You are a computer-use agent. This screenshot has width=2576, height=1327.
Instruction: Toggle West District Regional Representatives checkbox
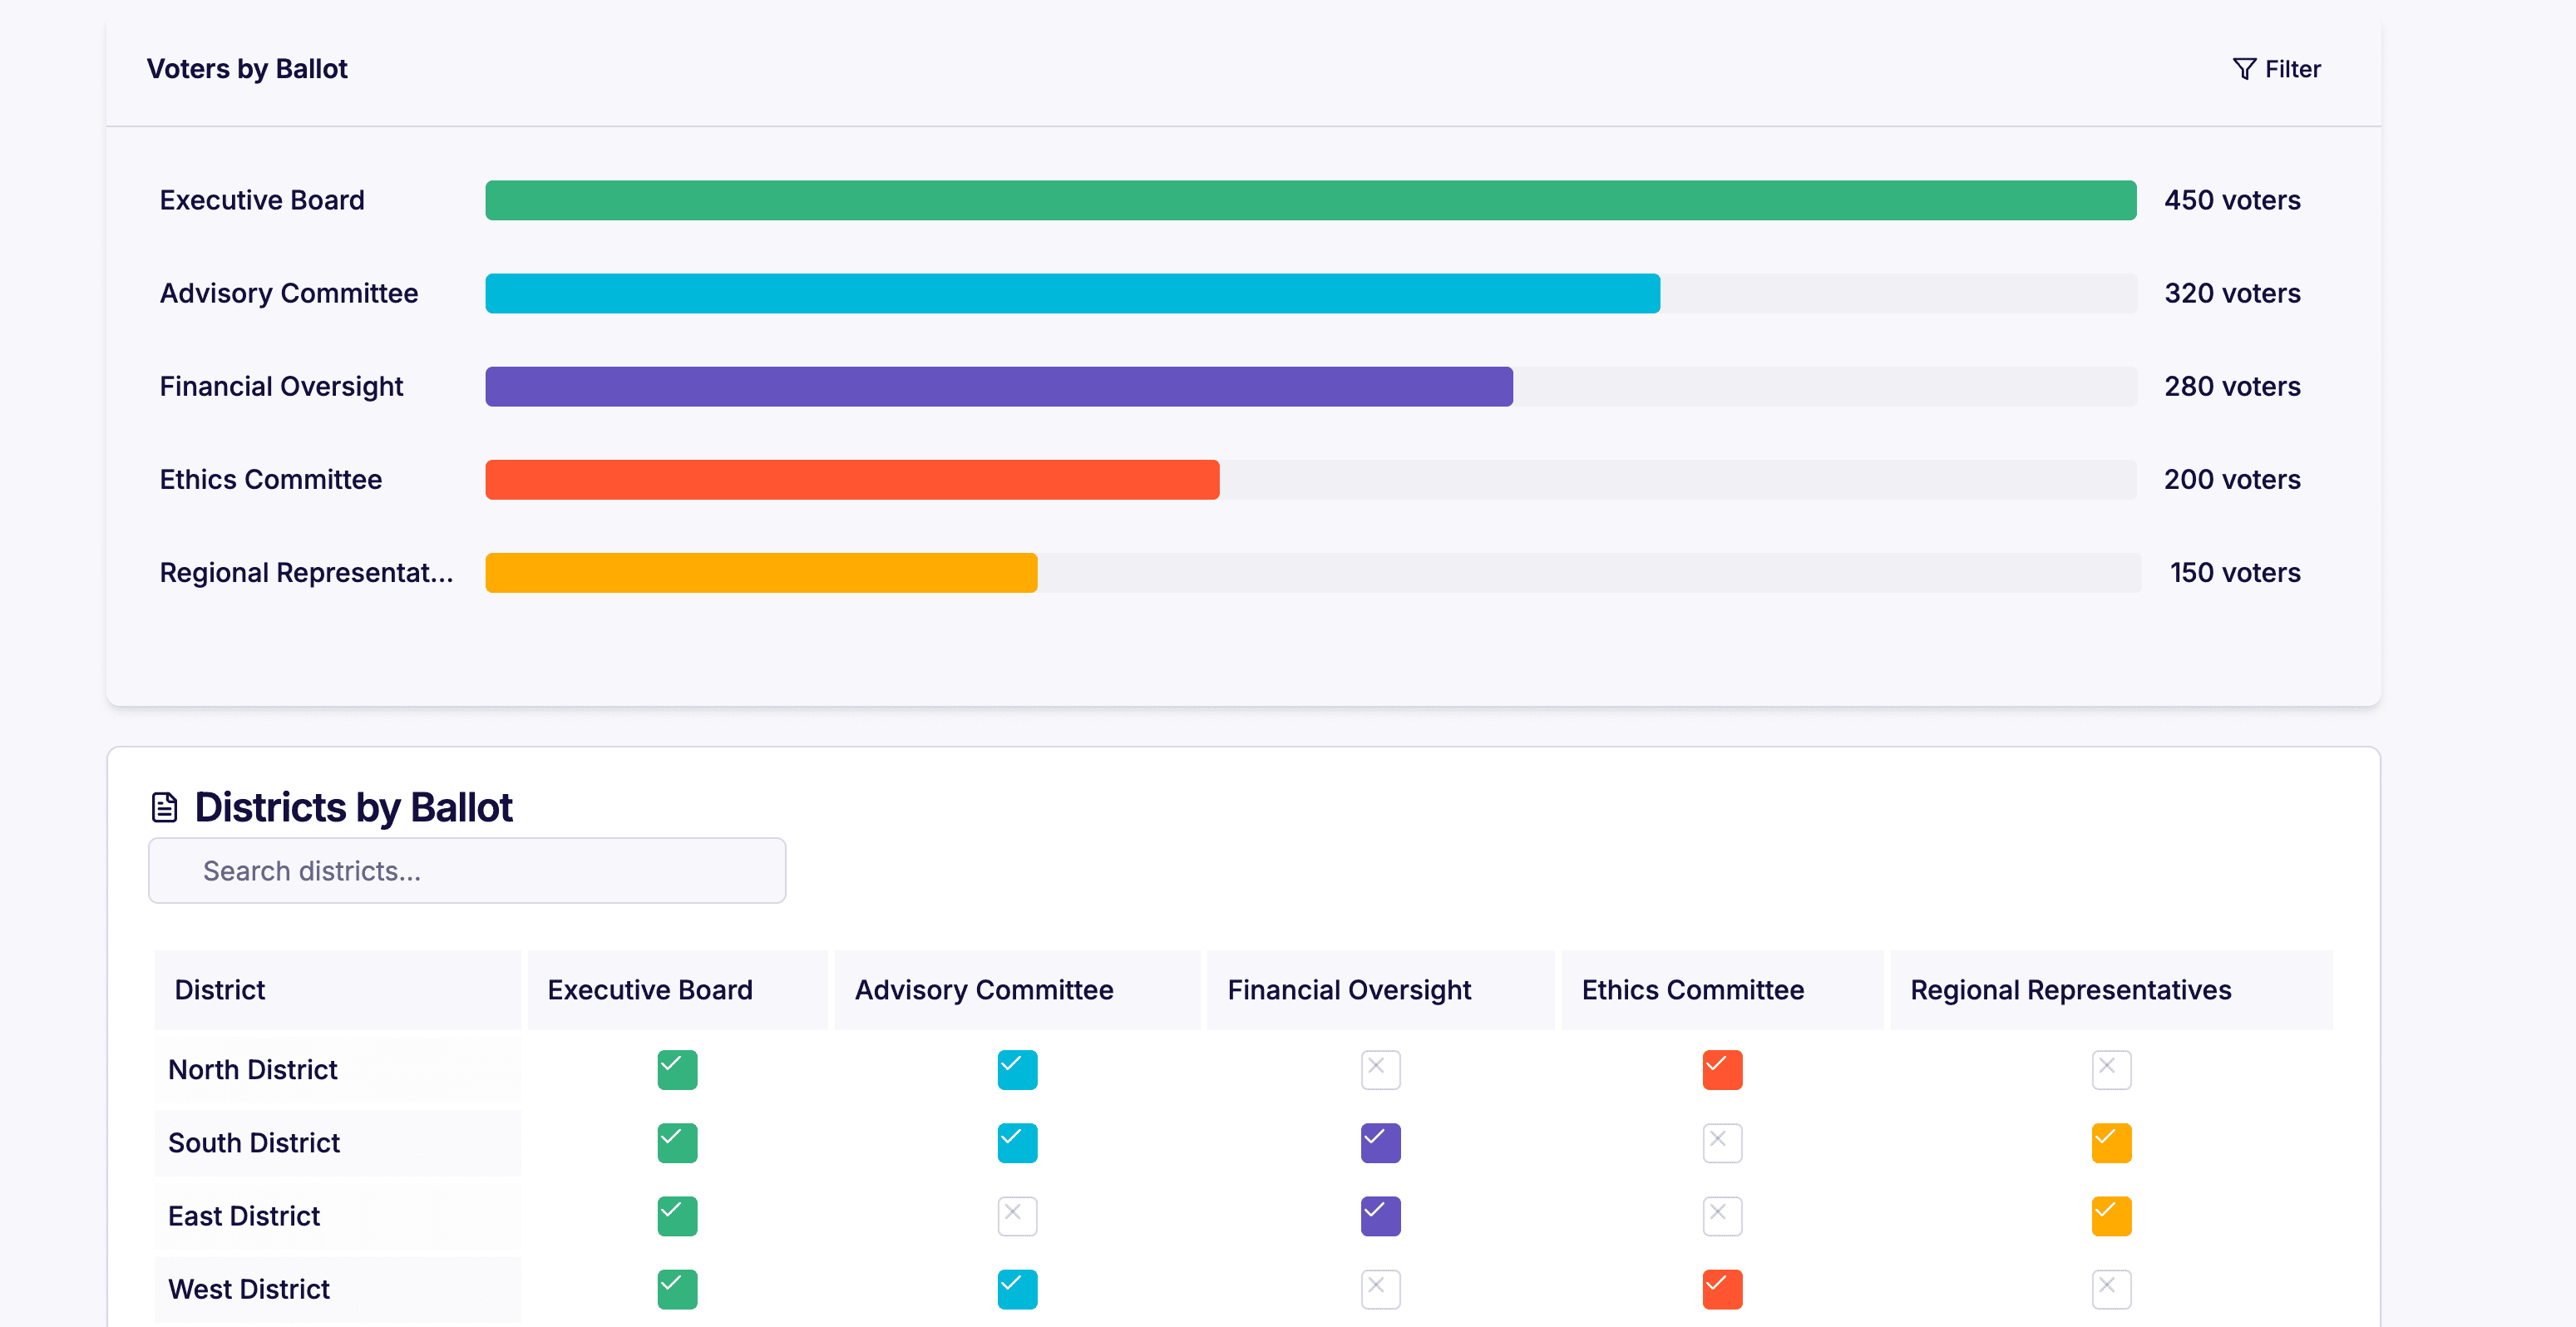(x=2111, y=1289)
